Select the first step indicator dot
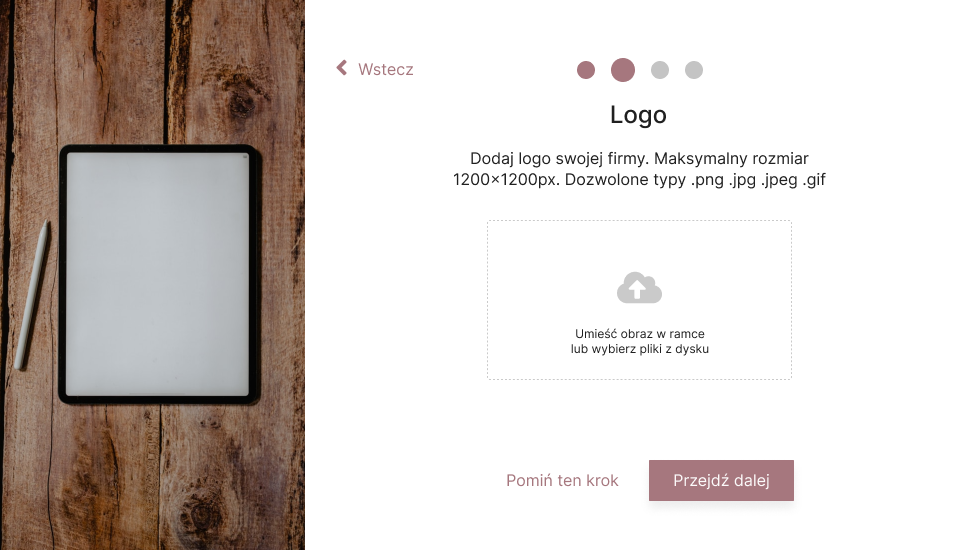Viewport: 954px width, 550px height. pyautogui.click(x=586, y=70)
